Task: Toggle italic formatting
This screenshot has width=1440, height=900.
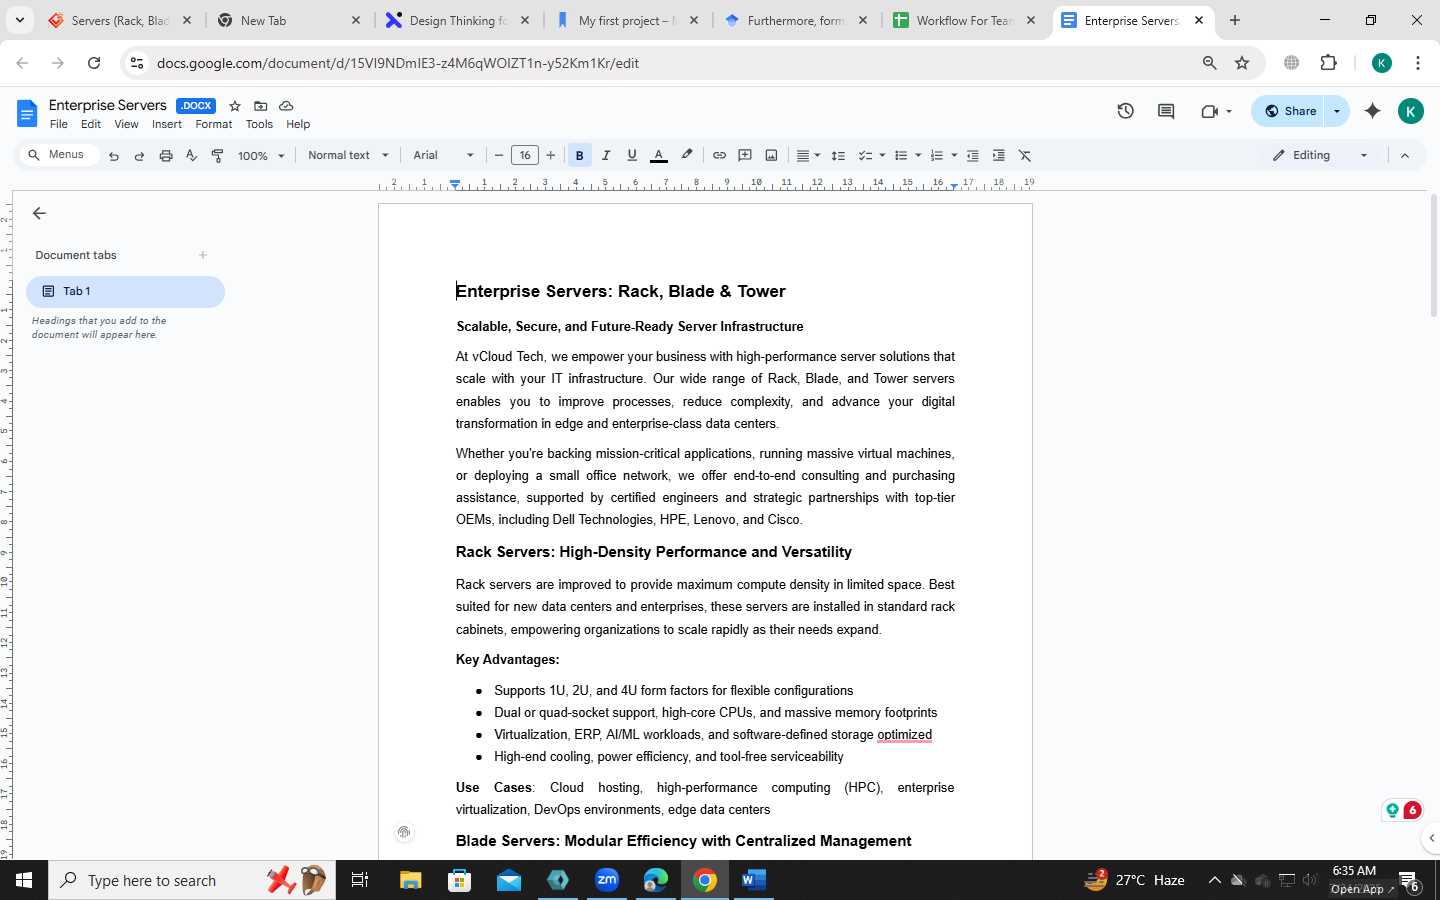Action: pyautogui.click(x=605, y=155)
